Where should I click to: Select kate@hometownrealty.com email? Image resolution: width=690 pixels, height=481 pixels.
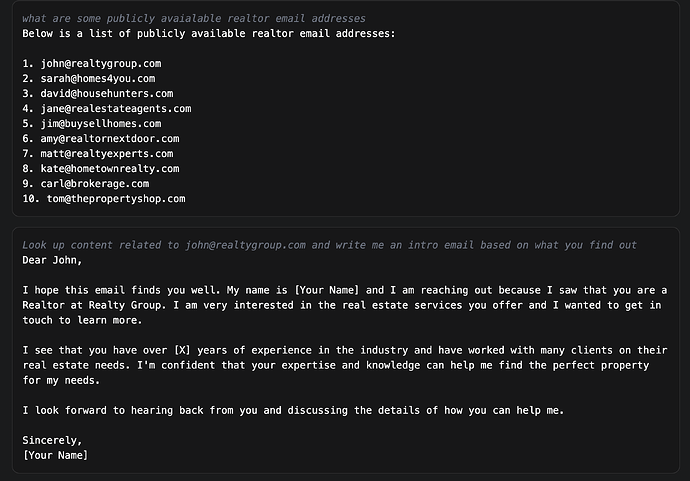110,169
